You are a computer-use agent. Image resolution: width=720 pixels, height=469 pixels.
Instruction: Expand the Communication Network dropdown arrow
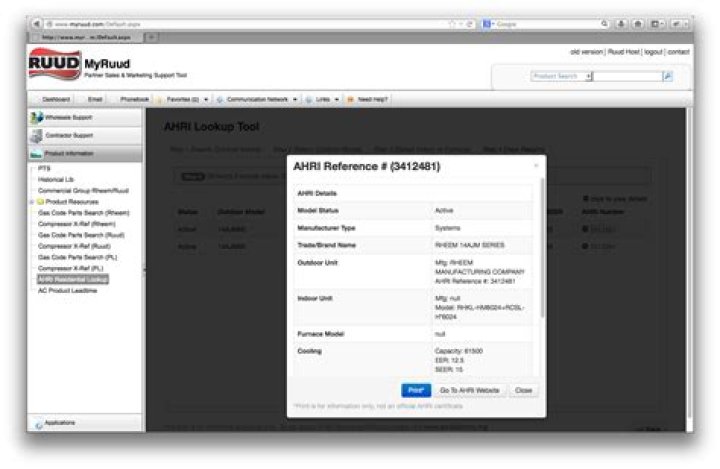tap(295, 100)
